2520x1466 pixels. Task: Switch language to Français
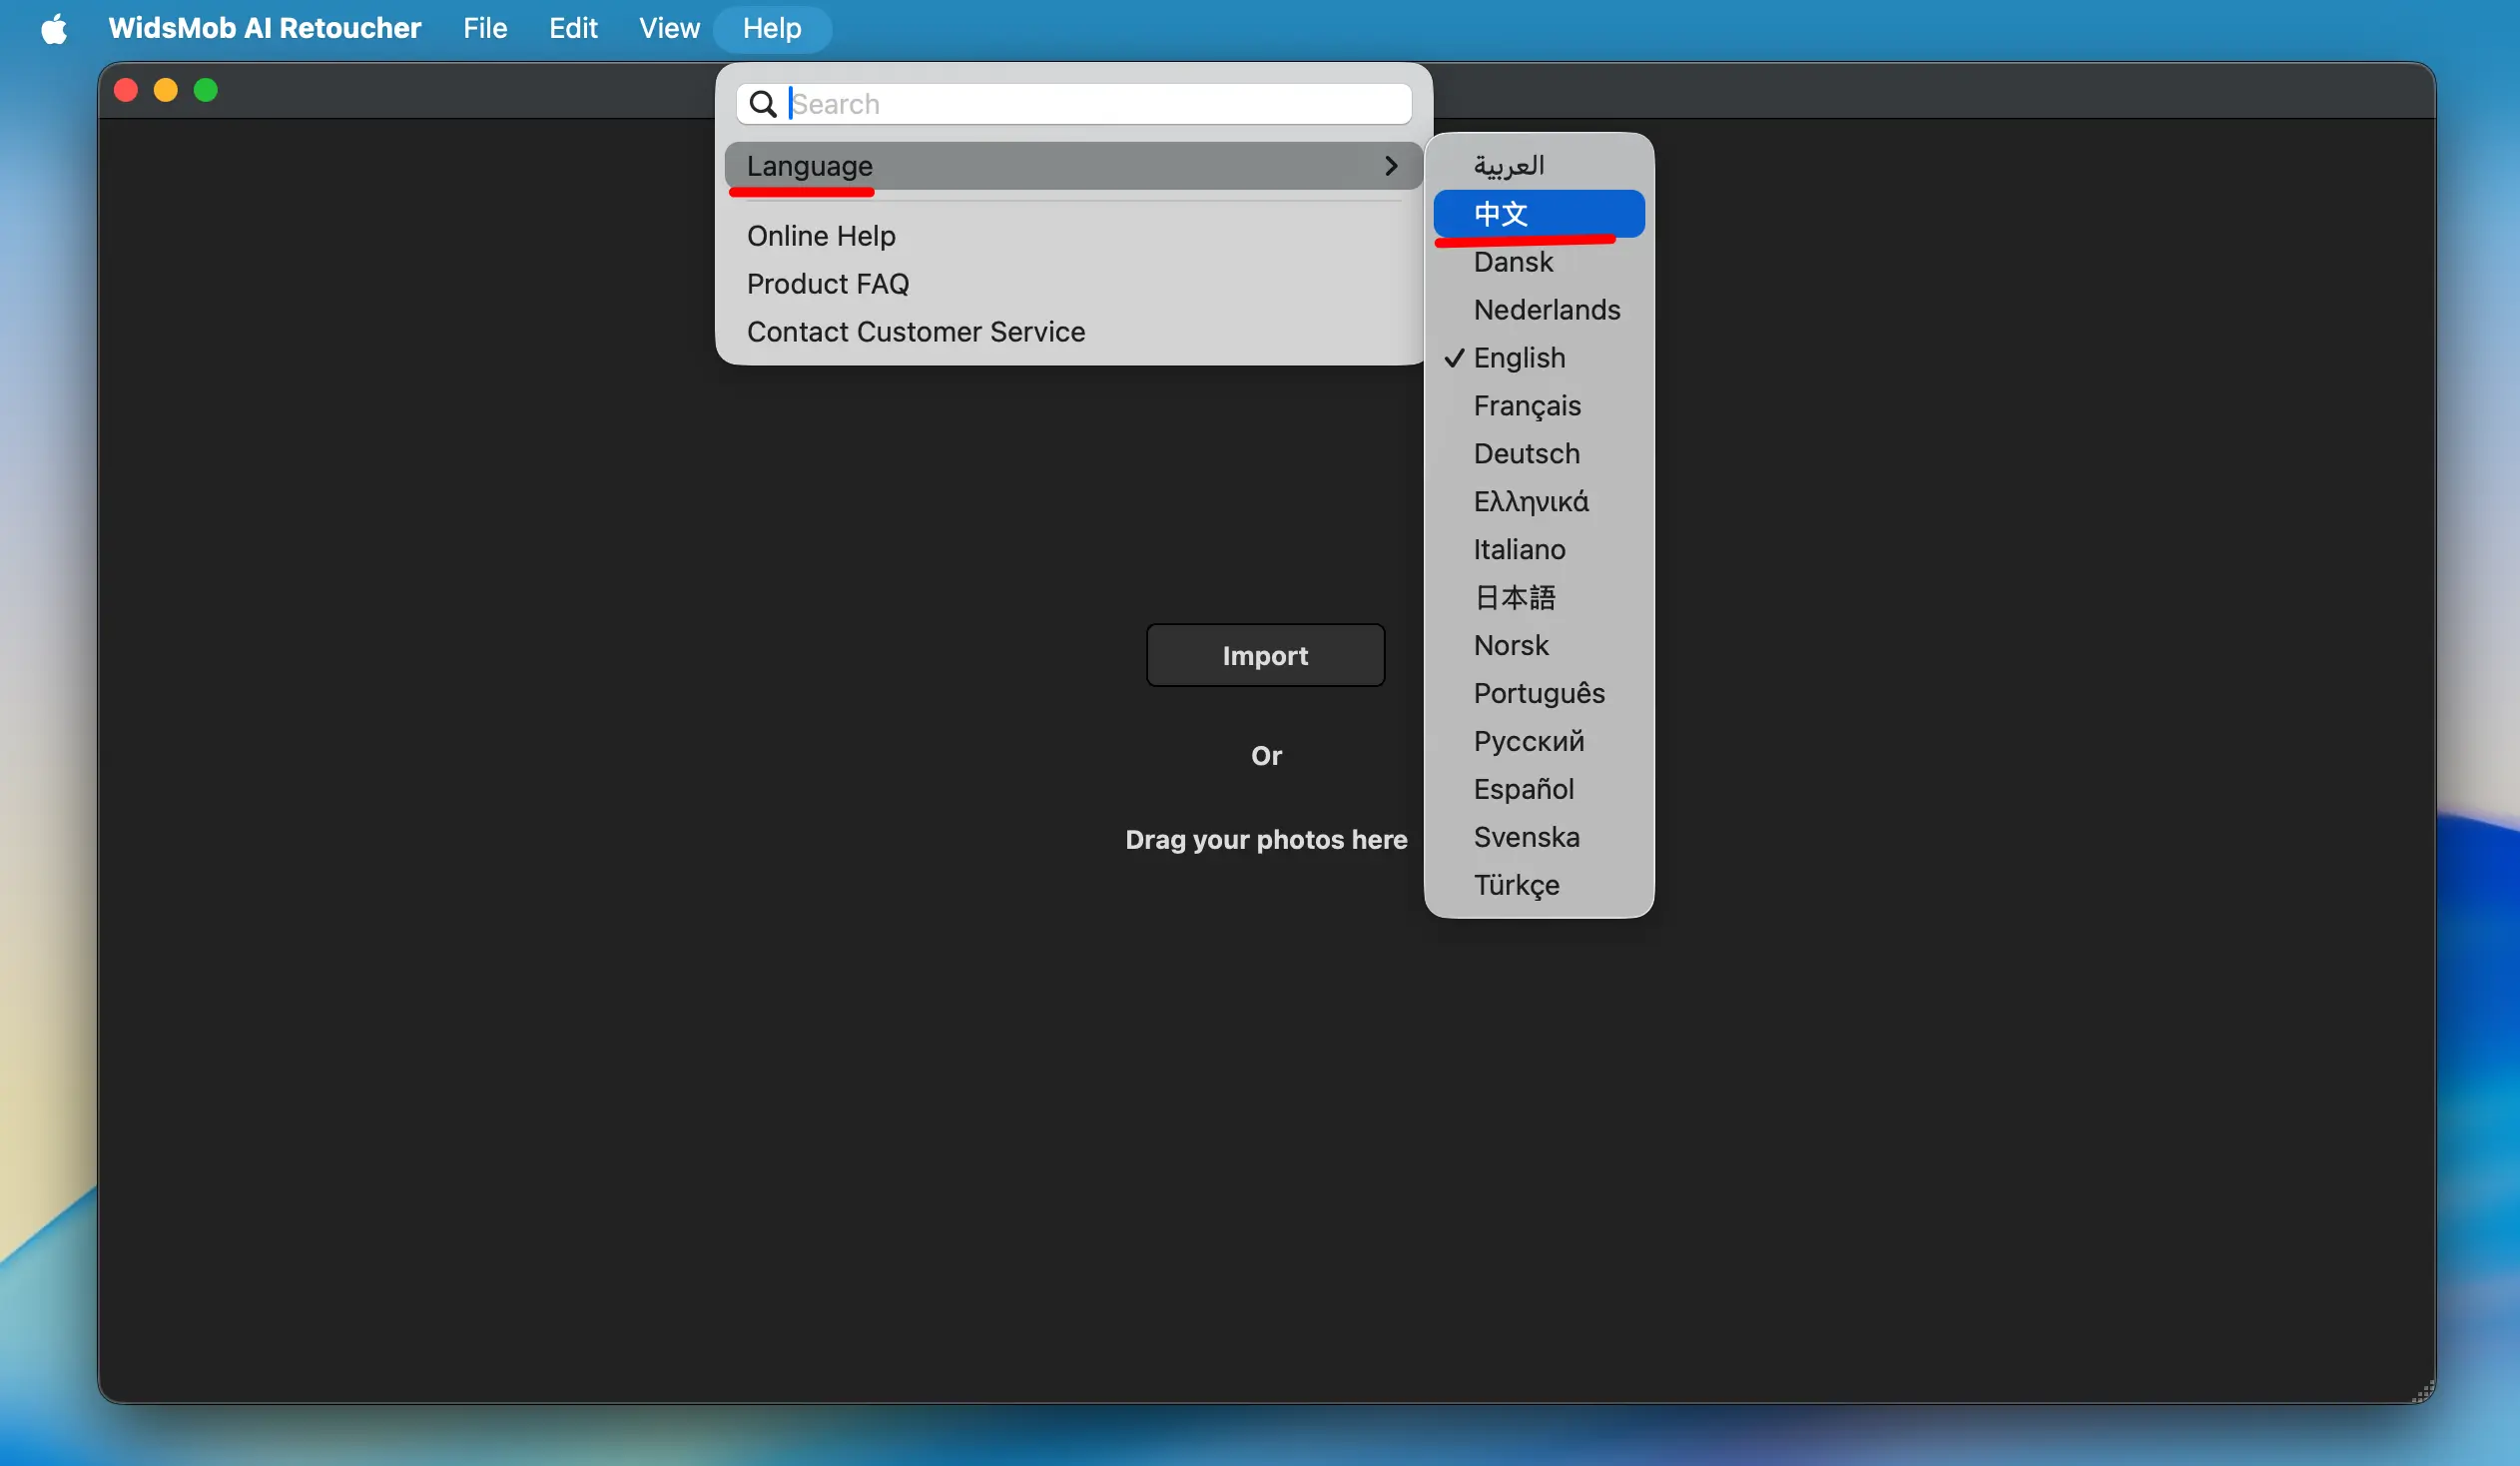[1526, 406]
